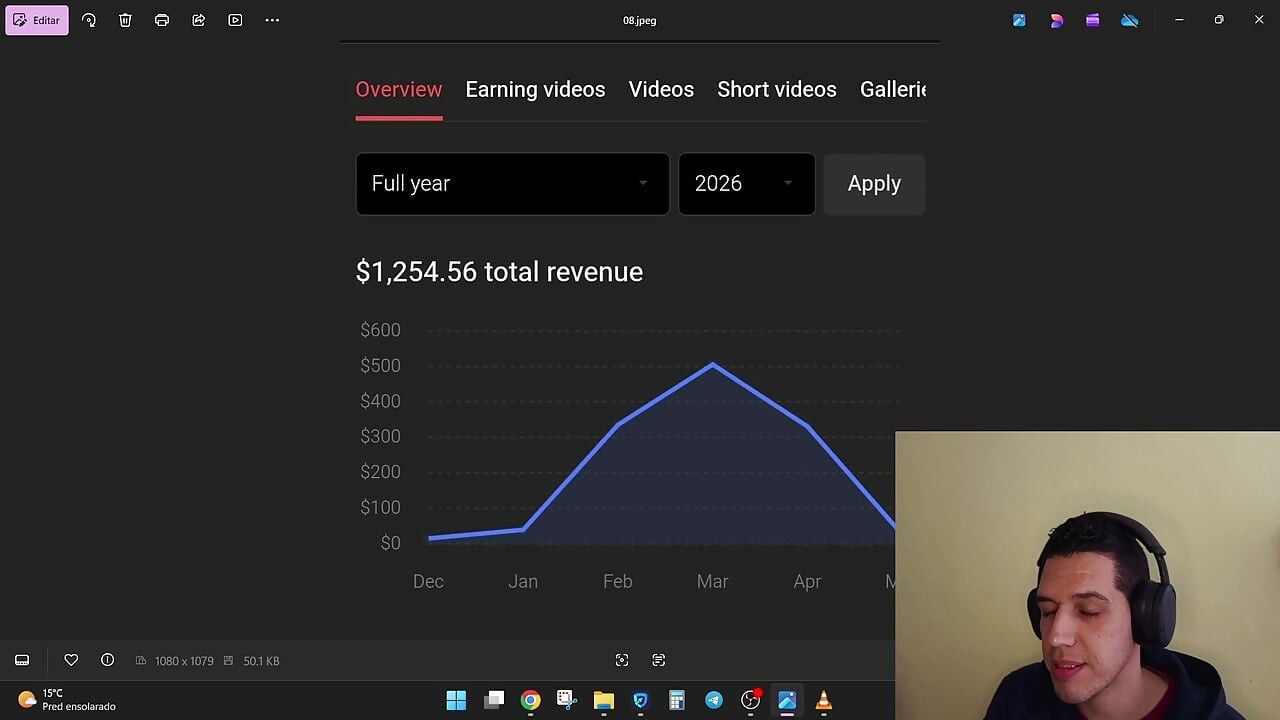
Task: Click the Jan month label
Action: click(523, 581)
